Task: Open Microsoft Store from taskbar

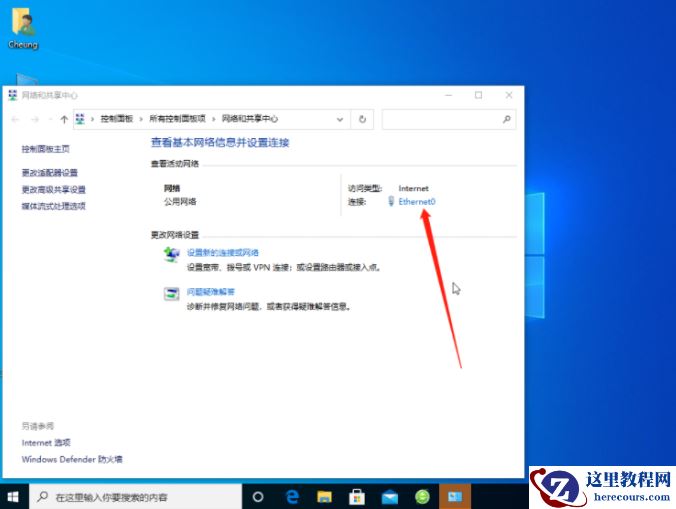Action: [x=357, y=497]
